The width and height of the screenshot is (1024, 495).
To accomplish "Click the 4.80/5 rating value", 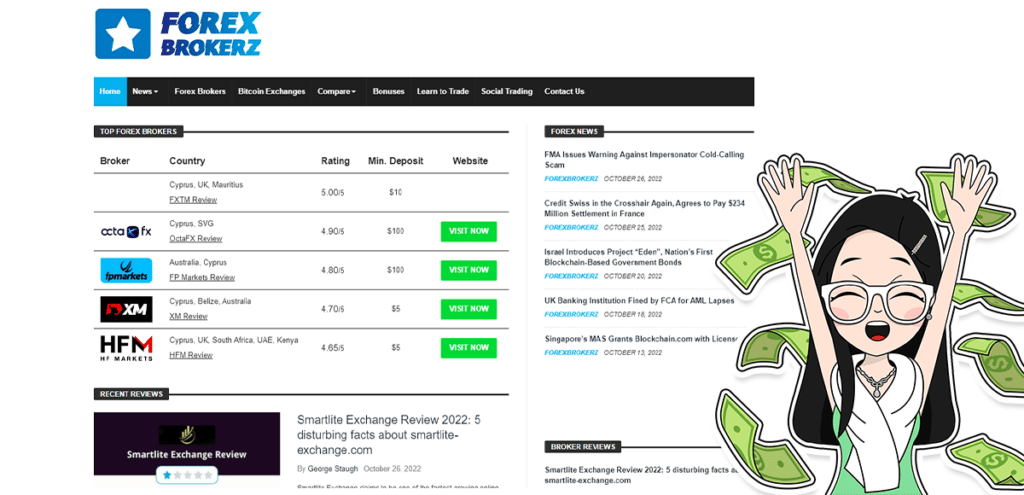I will click(x=333, y=270).
